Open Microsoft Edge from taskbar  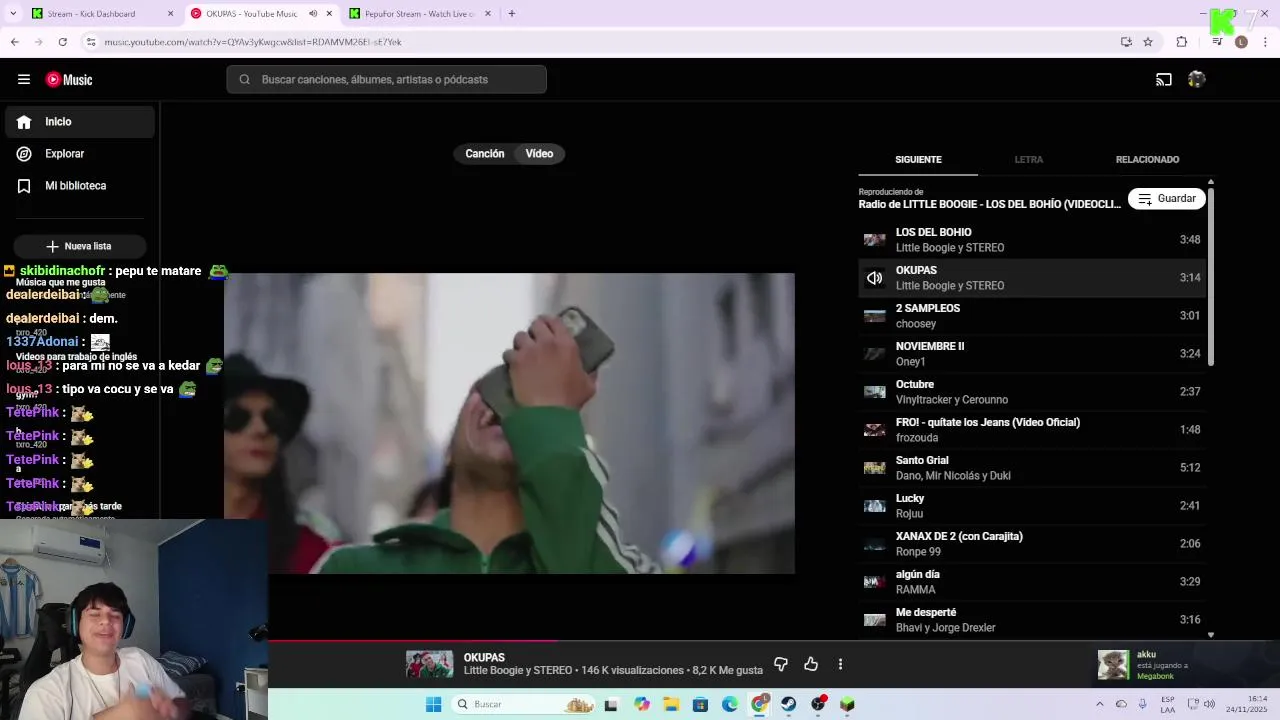(730, 705)
